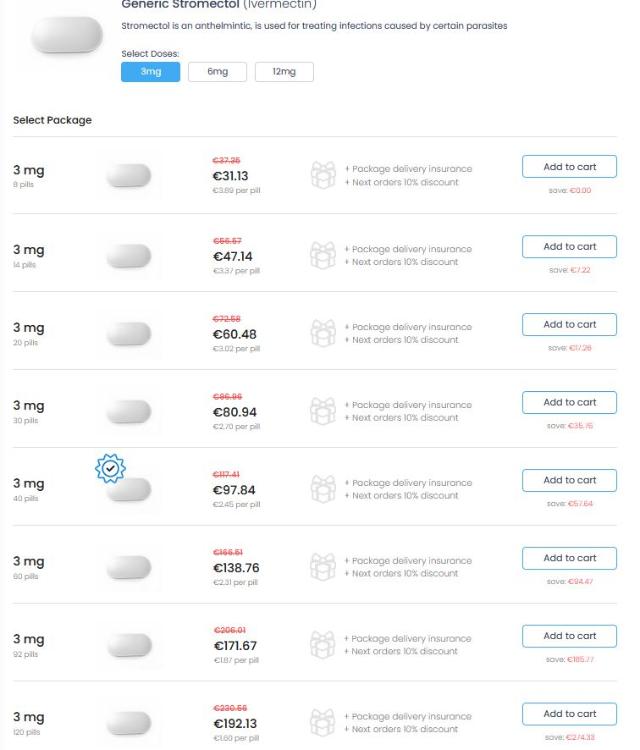Click the pill thumbnail in 60 pills row
The height and width of the screenshot is (750, 640).
pyautogui.click(x=129, y=566)
